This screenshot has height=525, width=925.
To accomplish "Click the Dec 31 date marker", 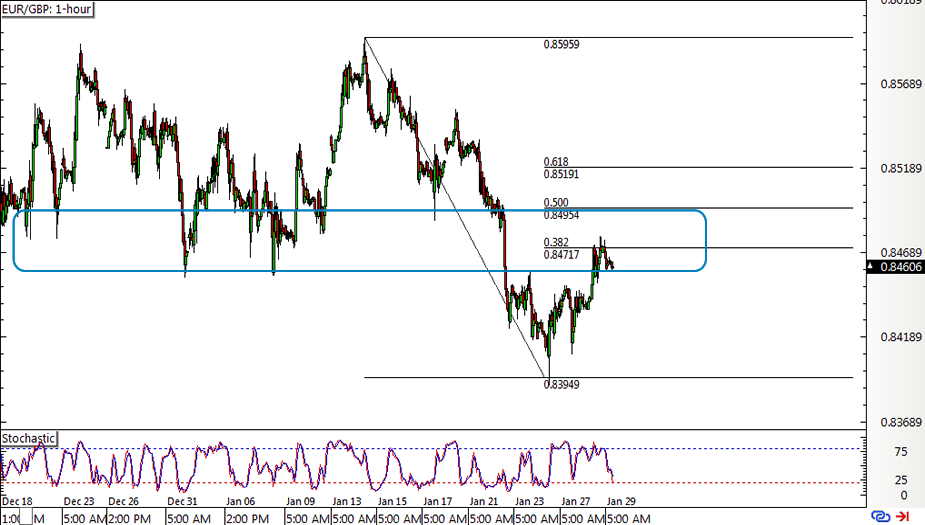I will coord(182,501).
